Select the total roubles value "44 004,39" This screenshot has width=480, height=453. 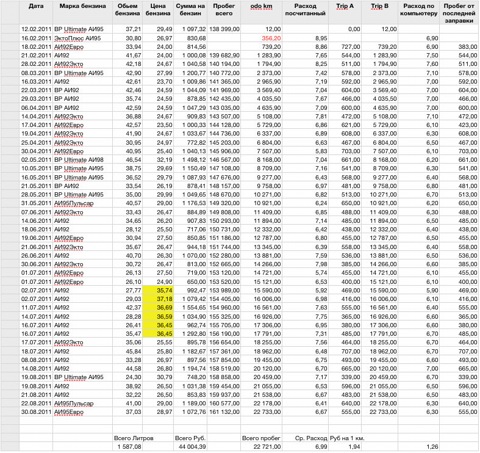190,447
